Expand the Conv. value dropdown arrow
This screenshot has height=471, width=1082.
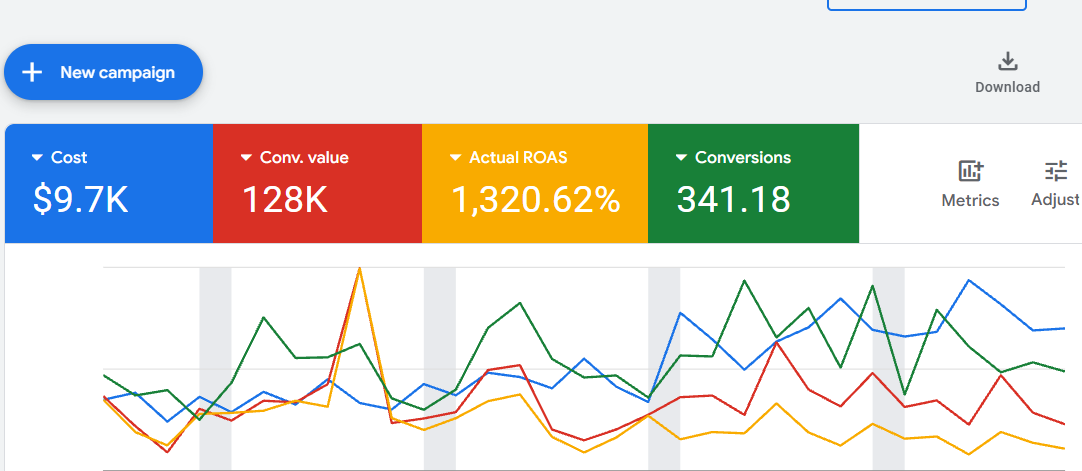click(246, 158)
